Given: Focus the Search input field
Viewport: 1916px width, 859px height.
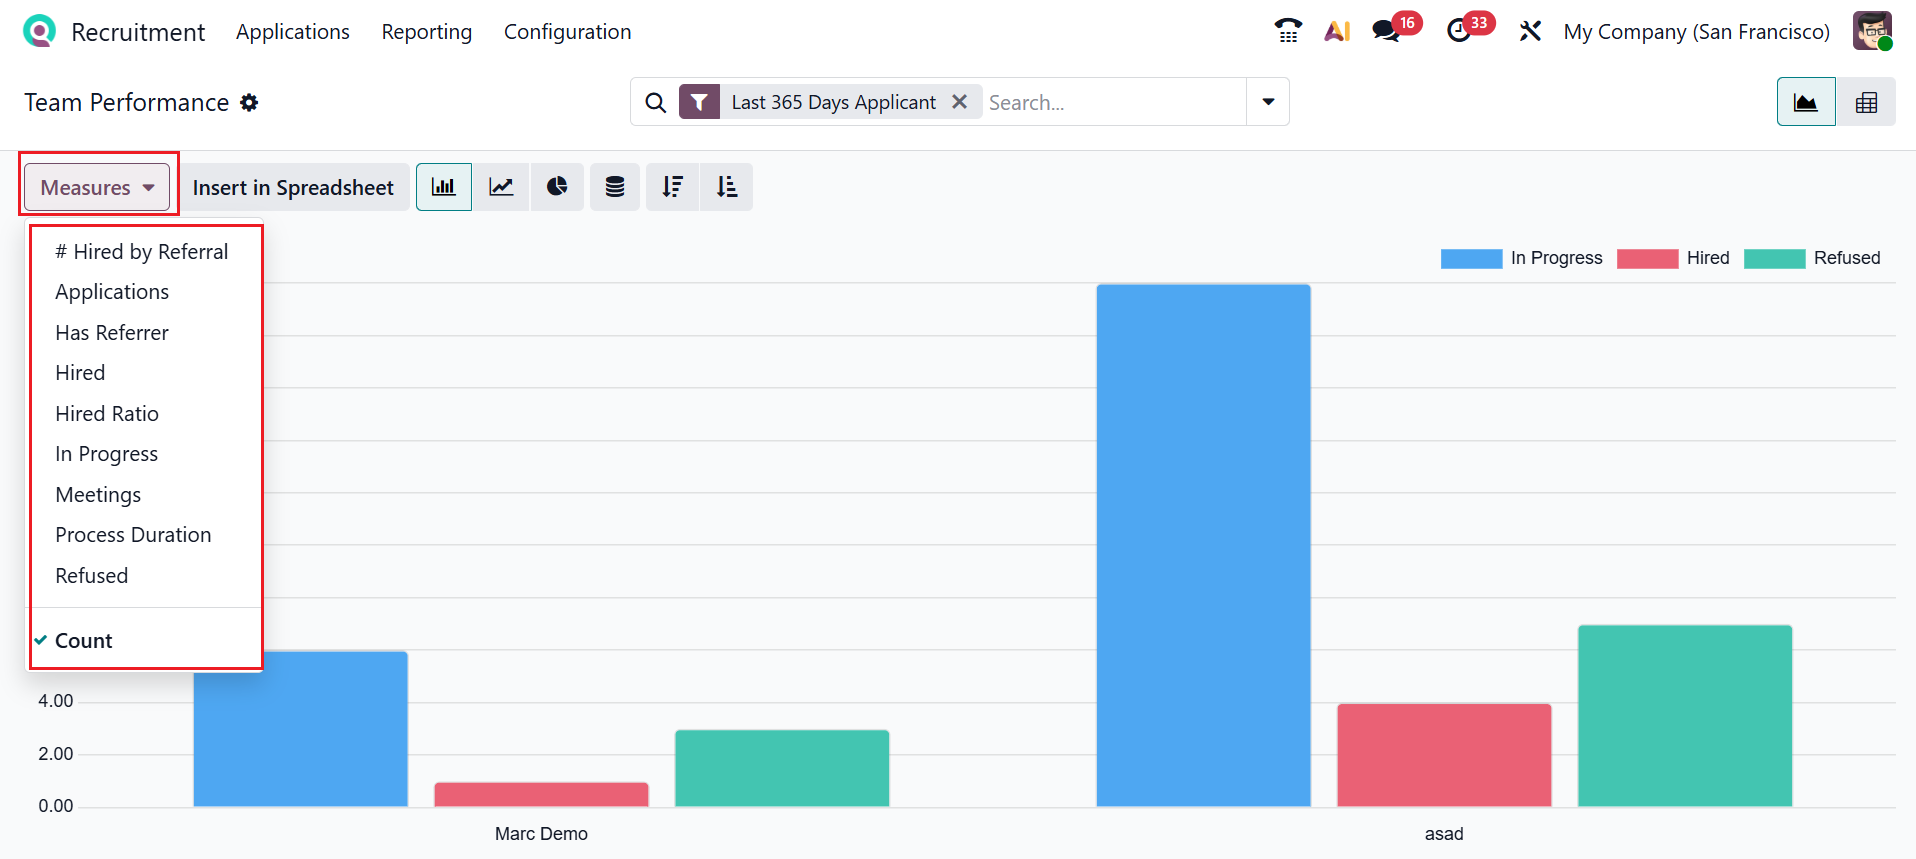Looking at the screenshot, I should coord(1110,102).
